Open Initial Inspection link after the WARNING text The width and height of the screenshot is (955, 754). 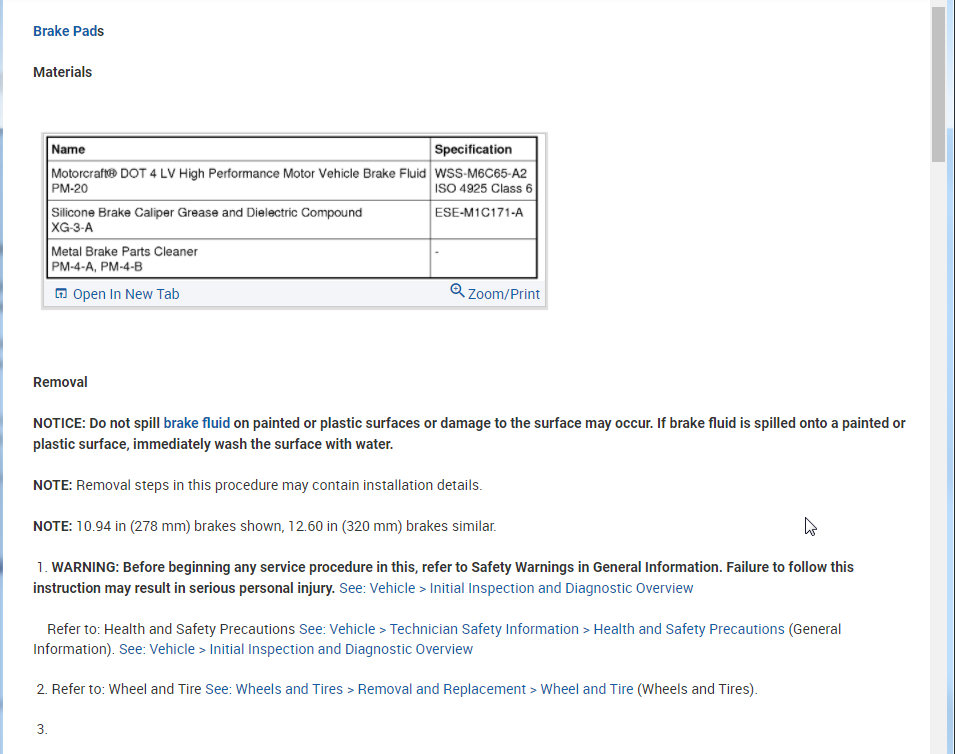516,588
